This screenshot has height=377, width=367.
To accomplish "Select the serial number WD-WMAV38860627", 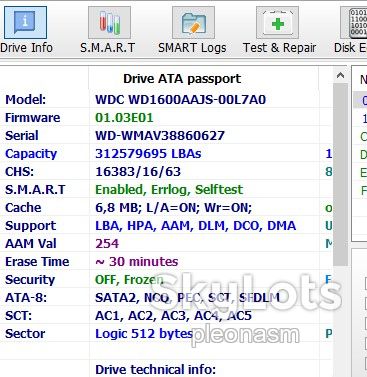I will point(160,136).
